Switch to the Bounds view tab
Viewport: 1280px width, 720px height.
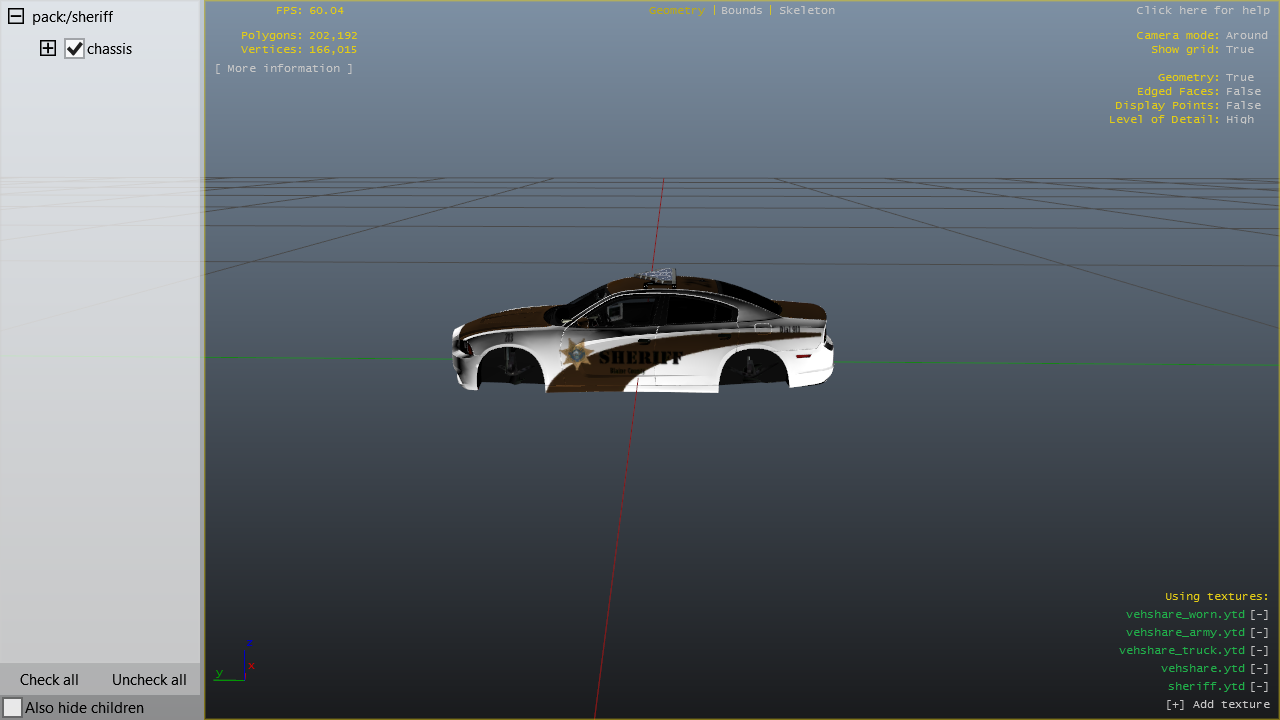coord(741,11)
